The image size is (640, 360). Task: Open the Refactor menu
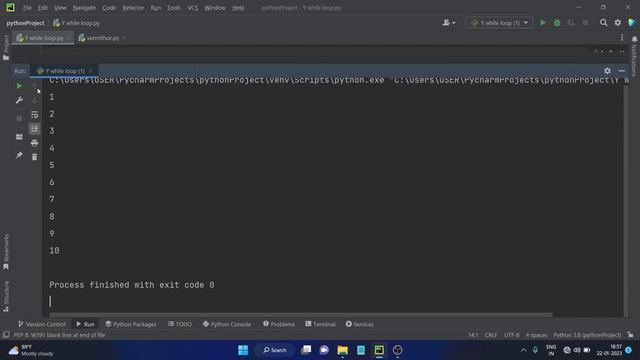tap(133, 8)
